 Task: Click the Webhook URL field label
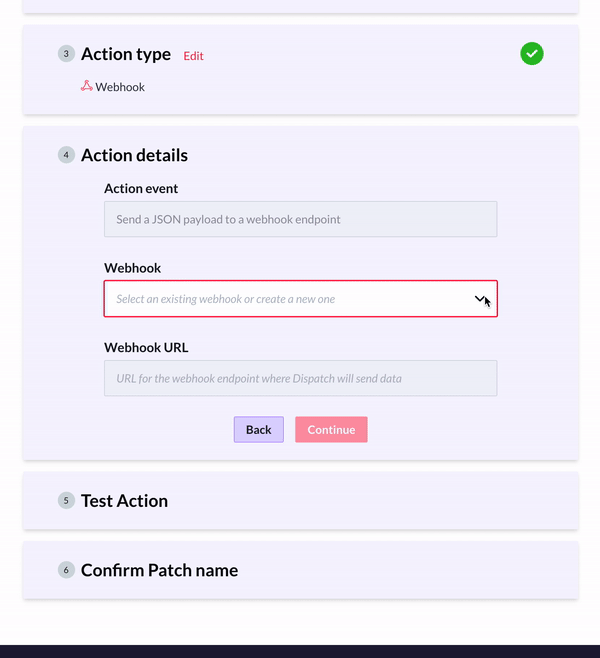click(146, 348)
